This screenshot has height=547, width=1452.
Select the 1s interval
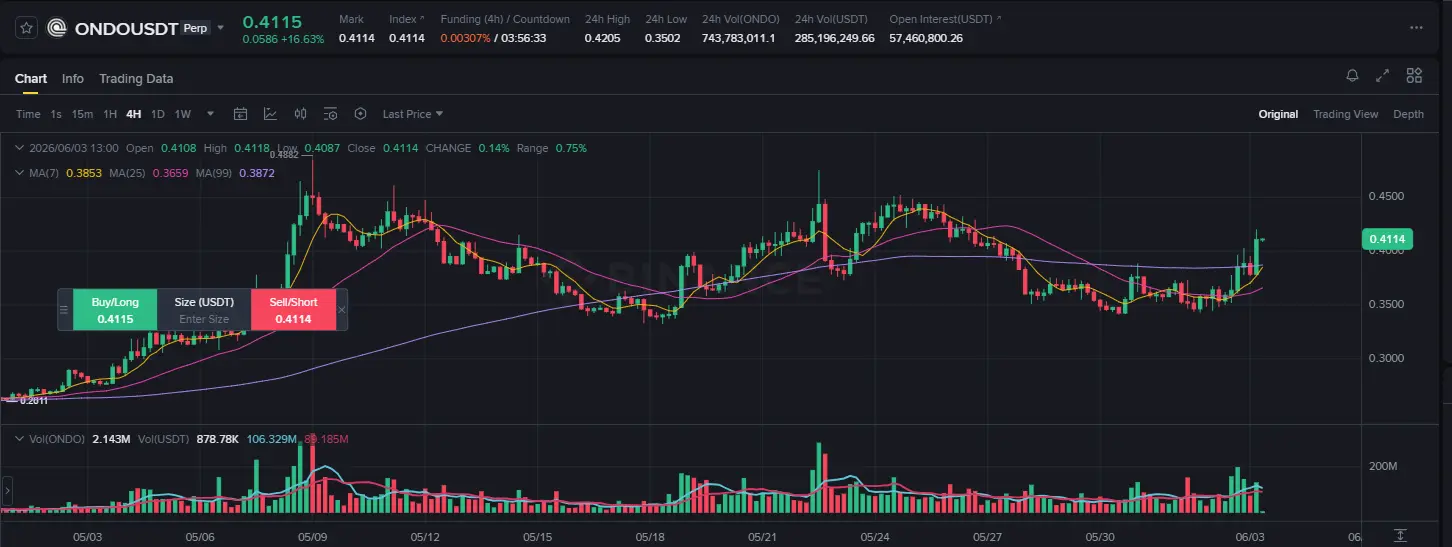click(56, 114)
